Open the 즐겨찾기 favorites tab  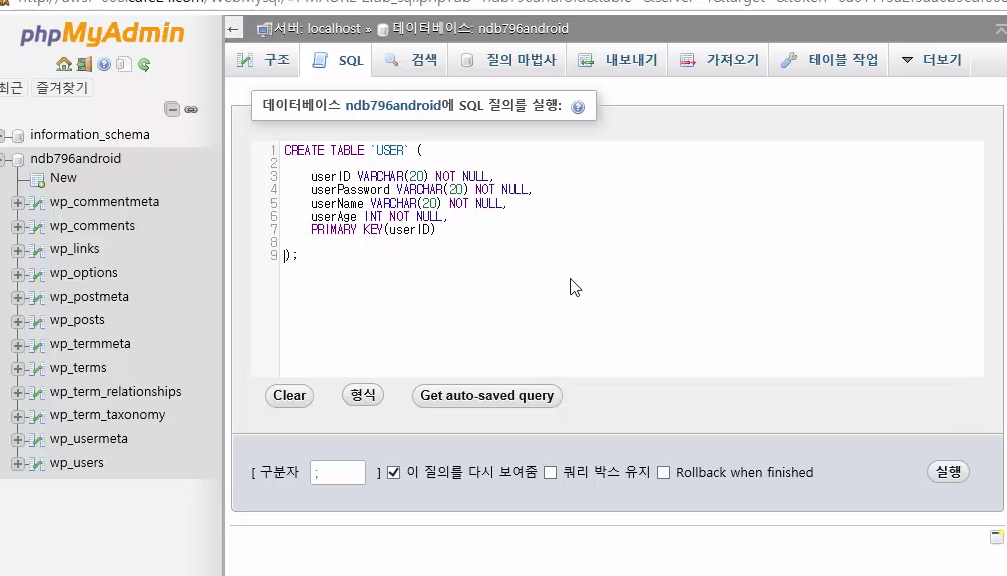point(62,87)
